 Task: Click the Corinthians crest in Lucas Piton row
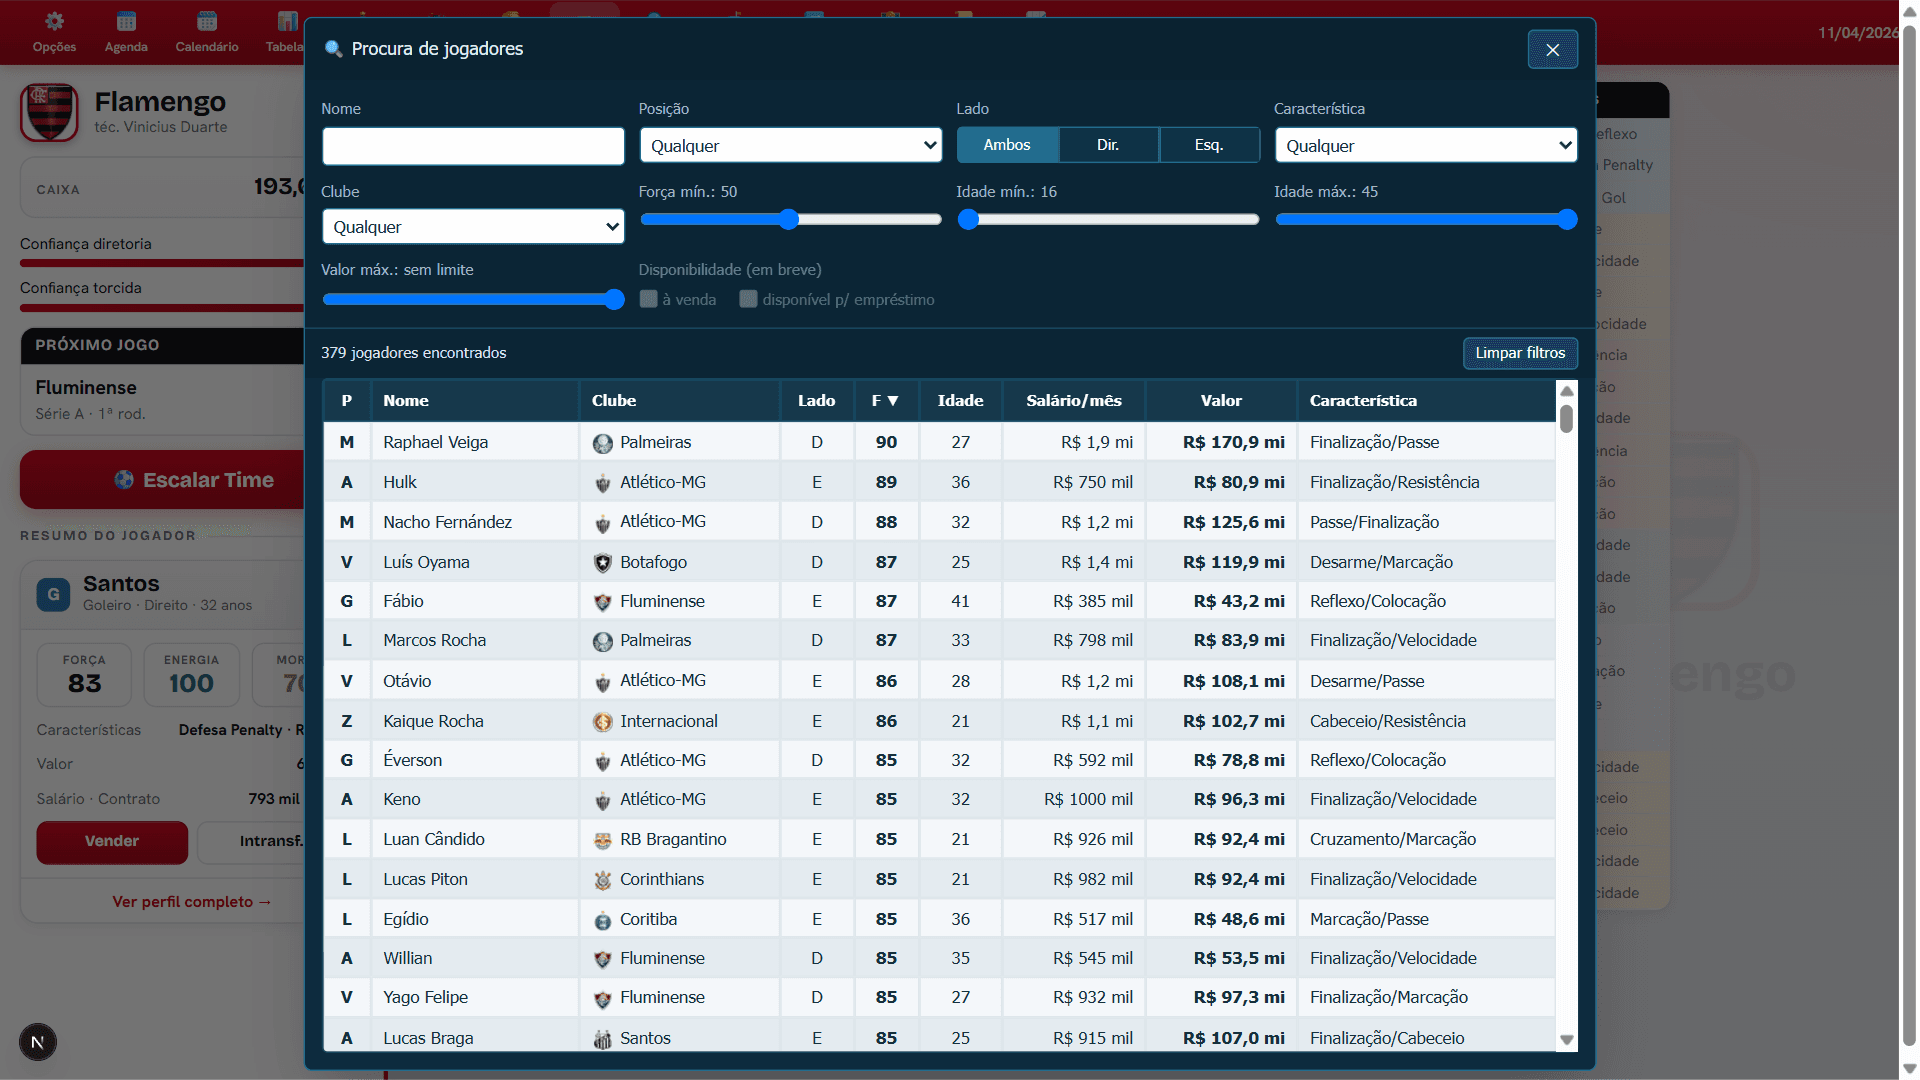point(602,880)
